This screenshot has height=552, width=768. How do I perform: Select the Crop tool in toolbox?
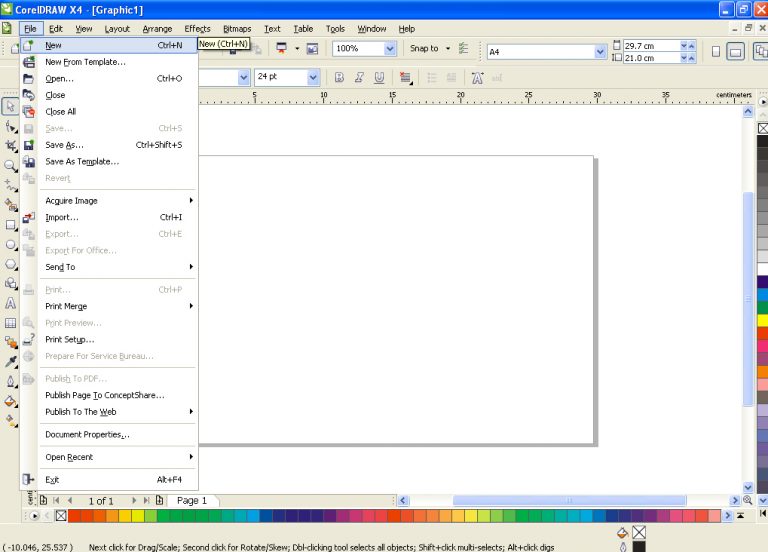[x=10, y=146]
